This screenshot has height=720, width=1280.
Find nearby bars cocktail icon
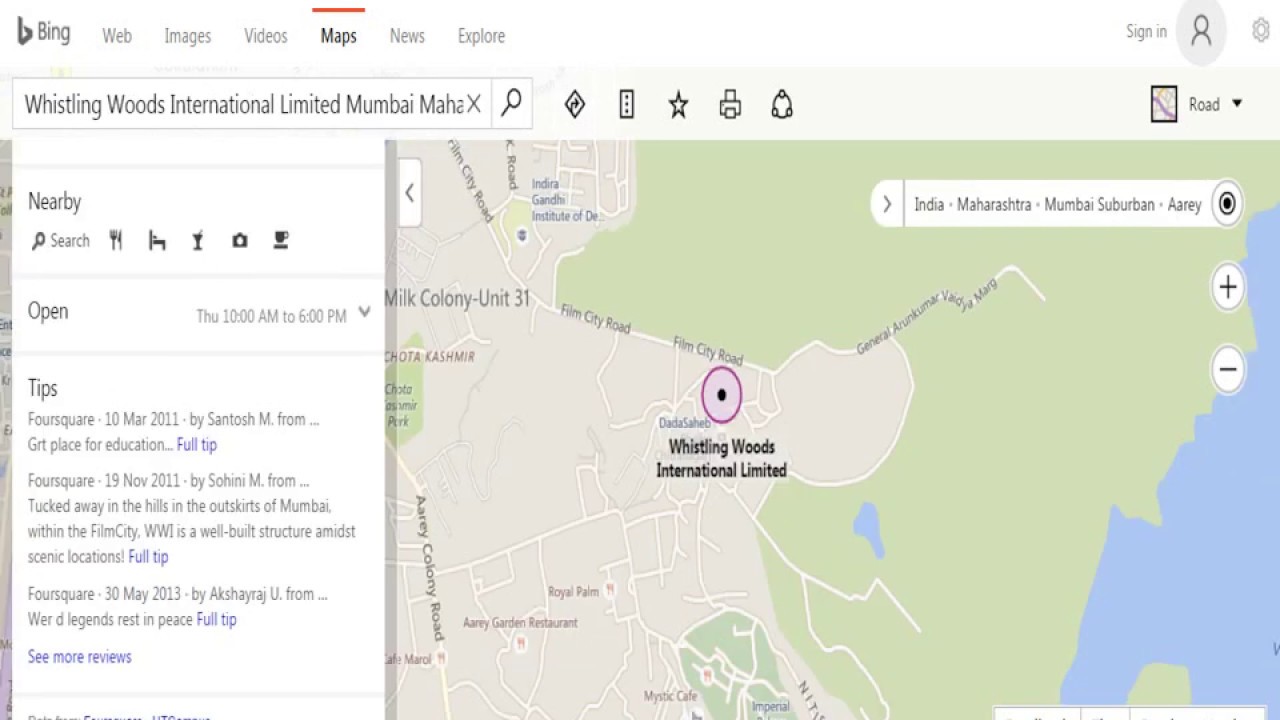tap(198, 240)
